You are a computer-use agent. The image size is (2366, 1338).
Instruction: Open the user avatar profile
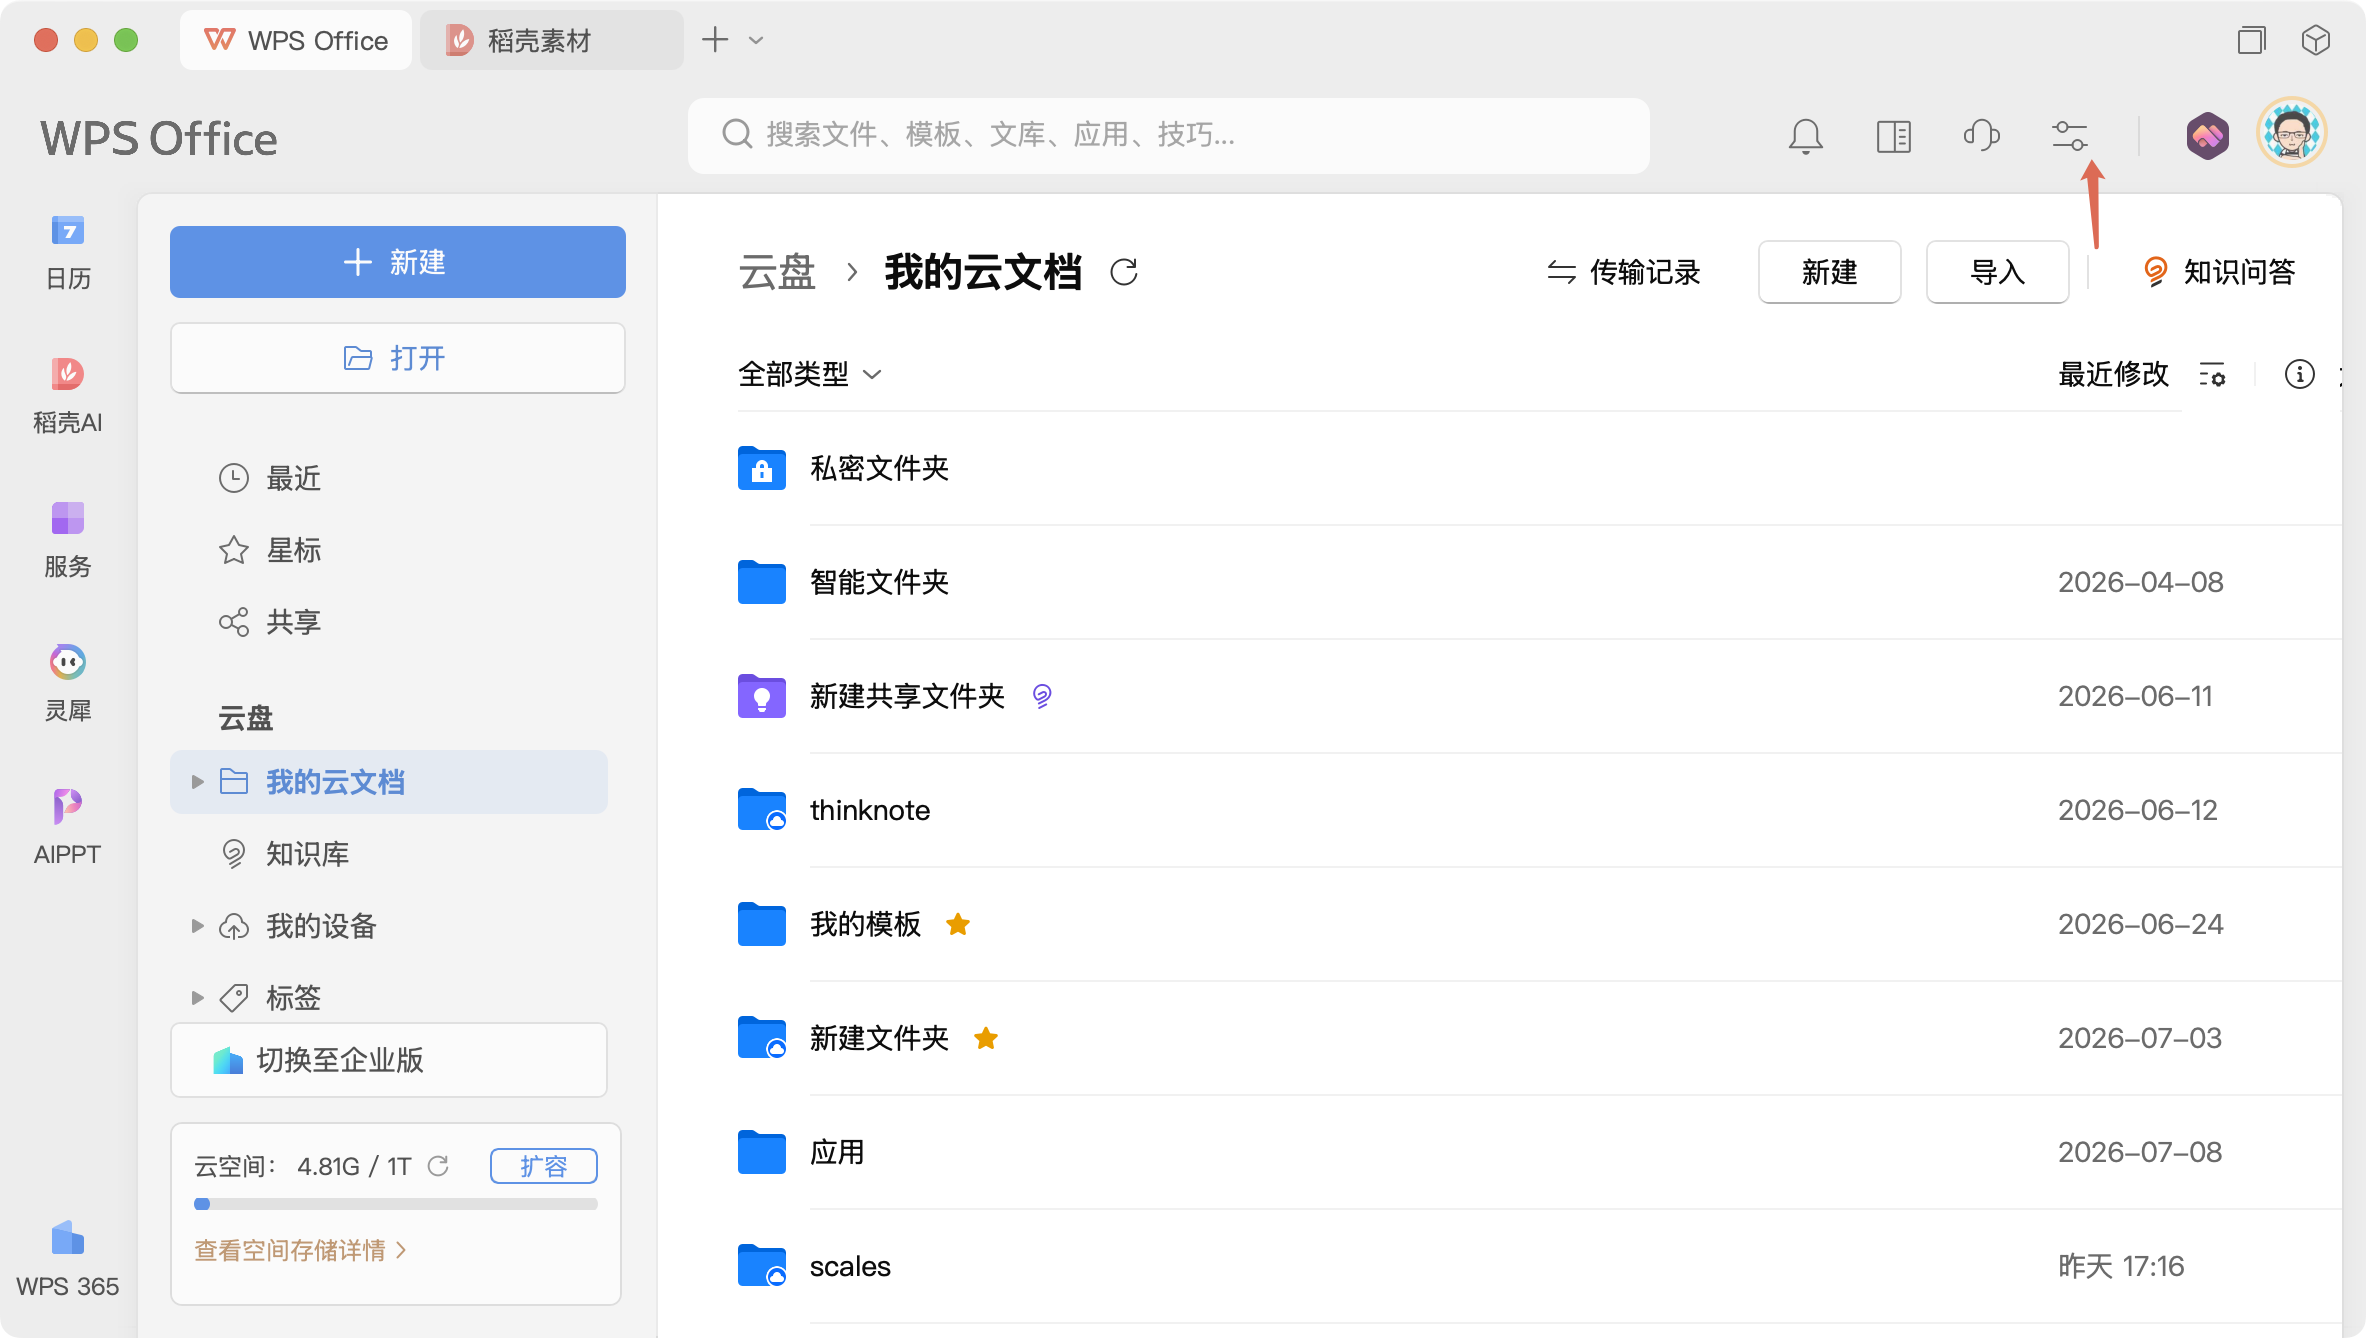click(2292, 133)
